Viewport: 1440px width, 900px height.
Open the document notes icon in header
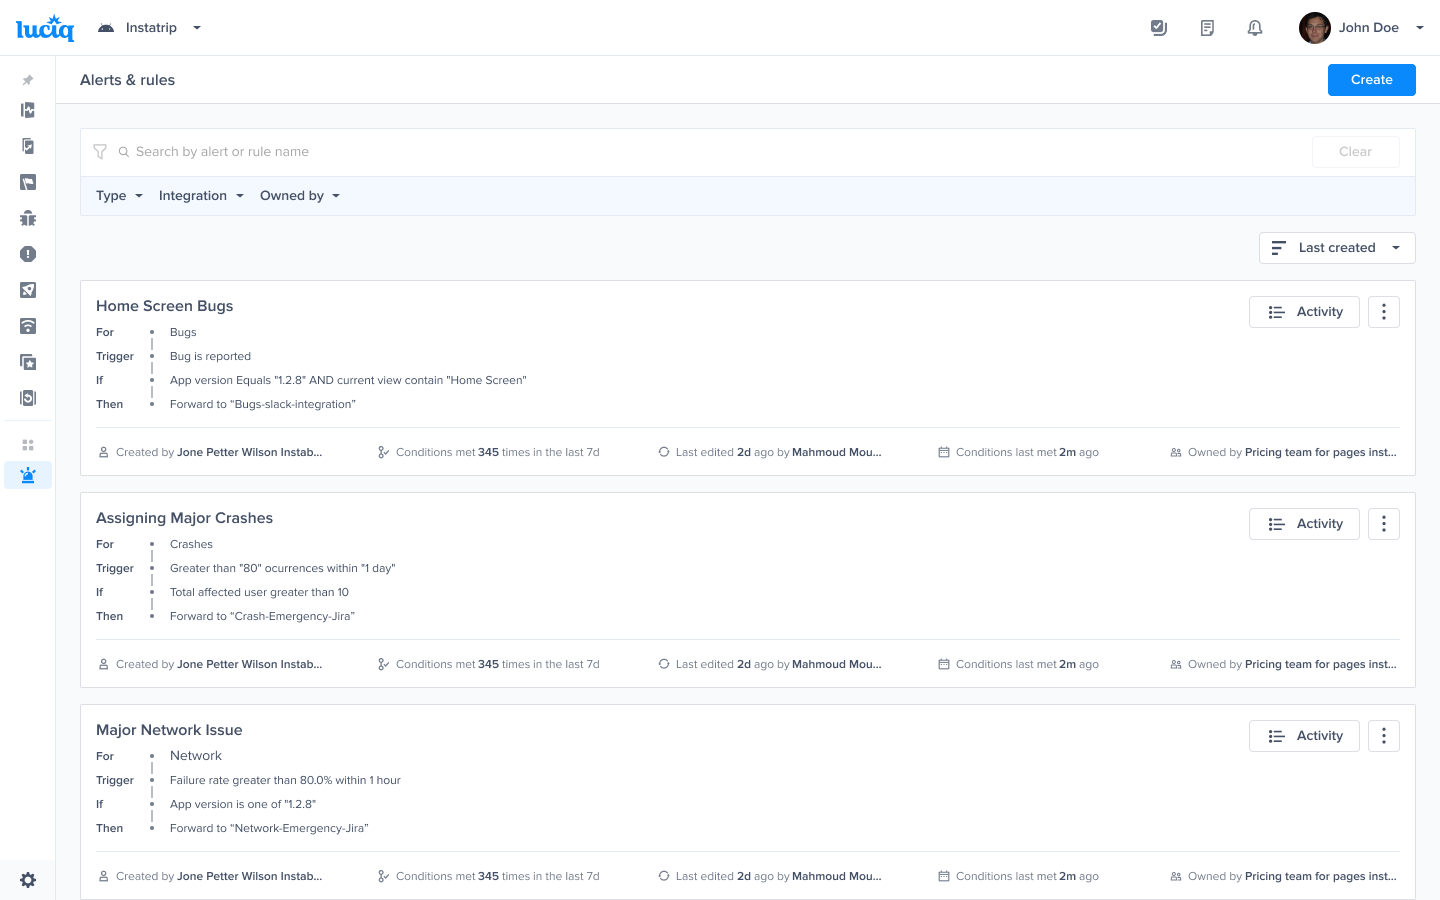[x=1207, y=28]
